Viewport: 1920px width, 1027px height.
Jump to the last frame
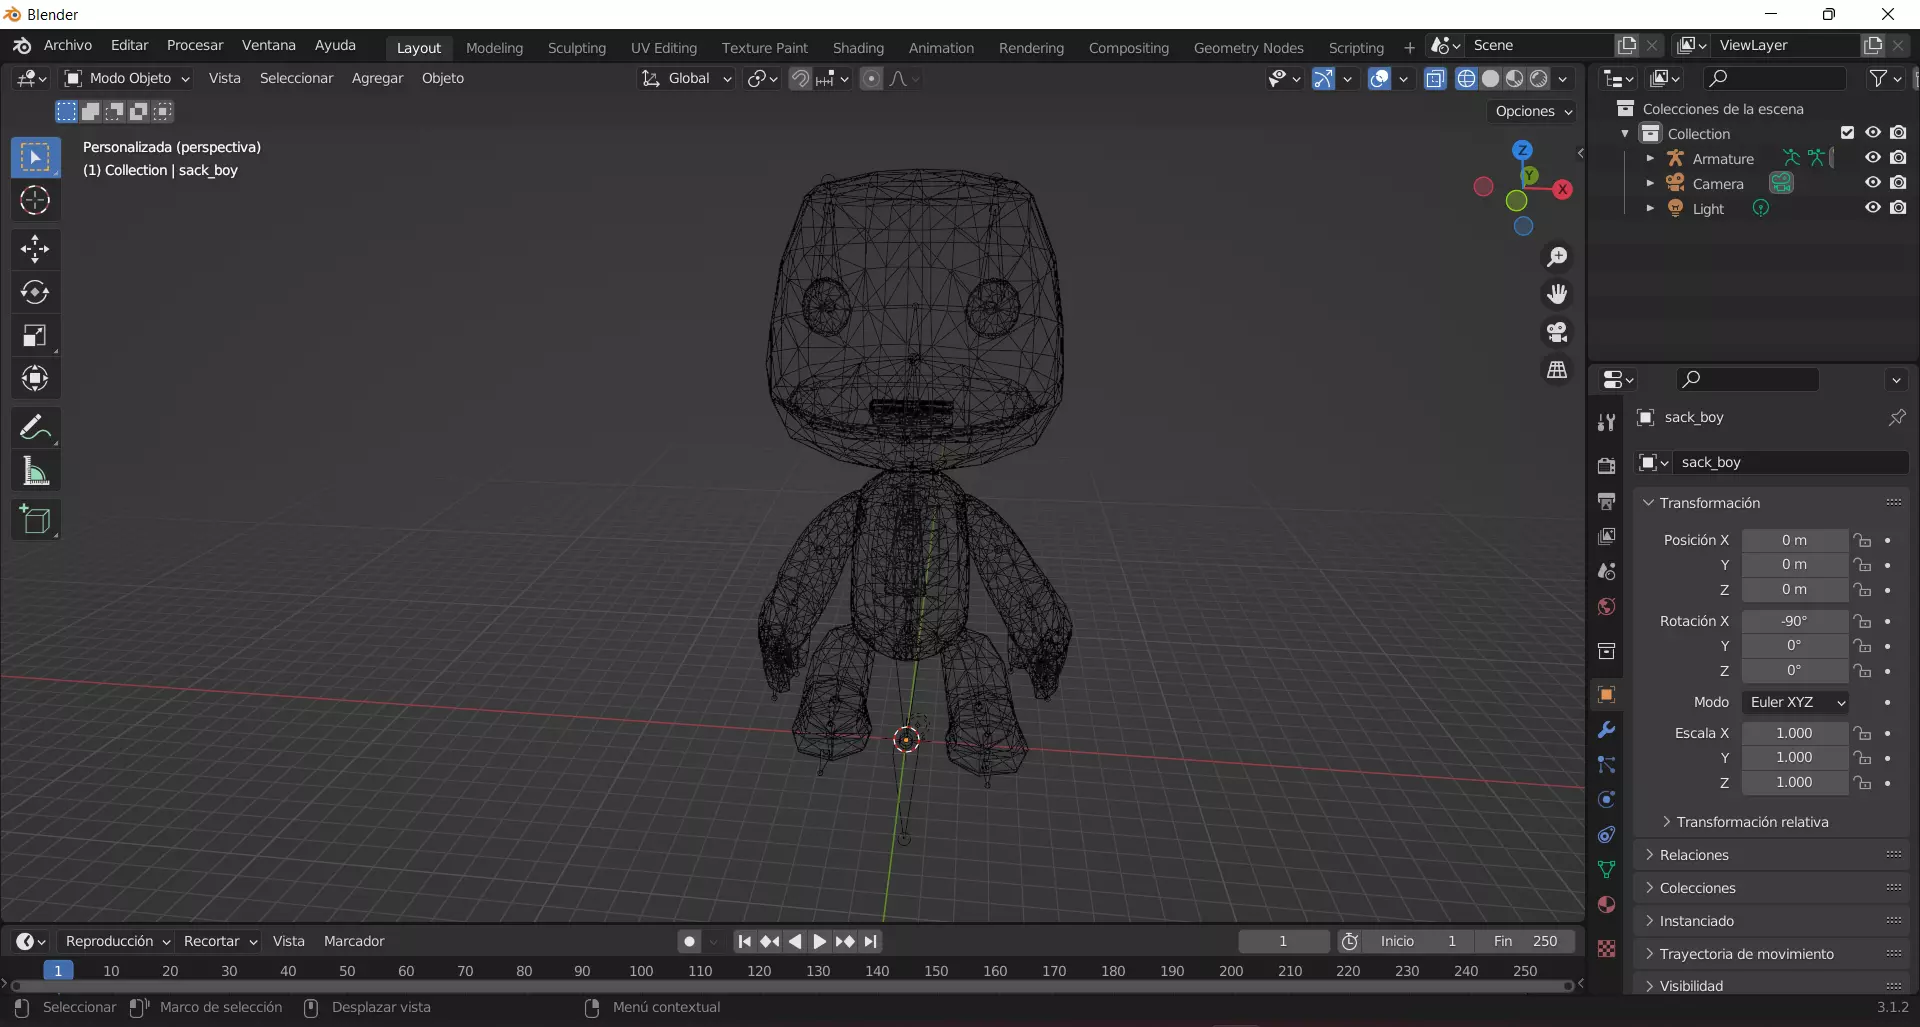click(870, 942)
